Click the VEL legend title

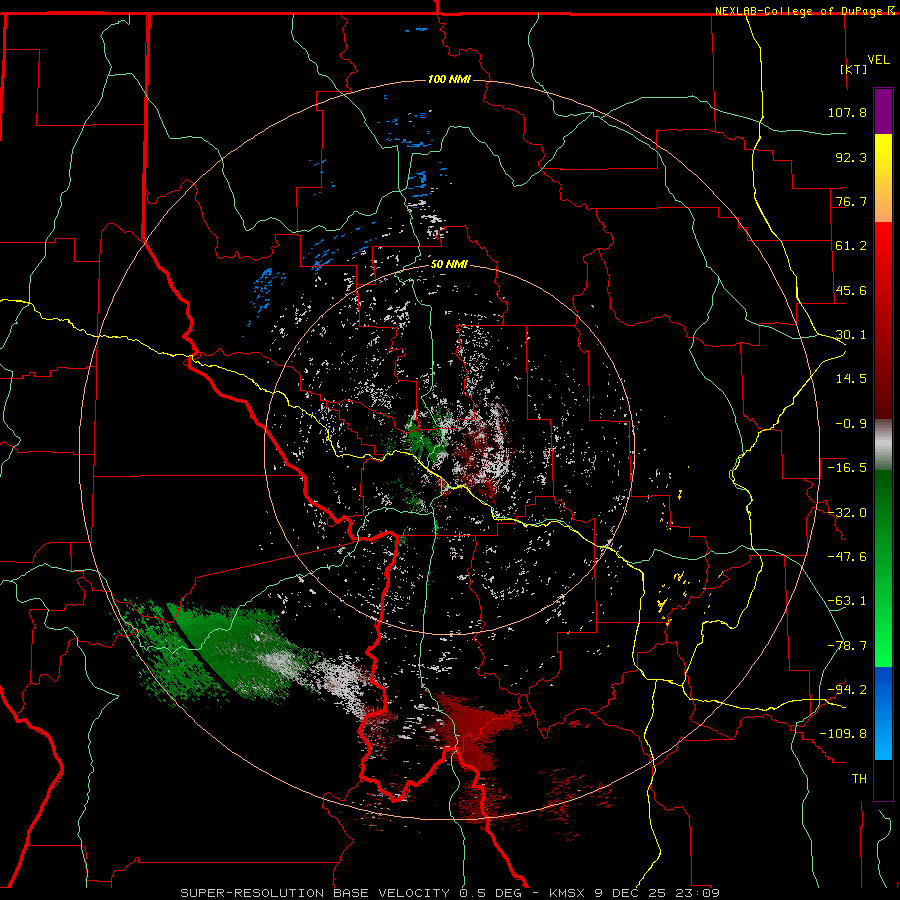(x=878, y=60)
